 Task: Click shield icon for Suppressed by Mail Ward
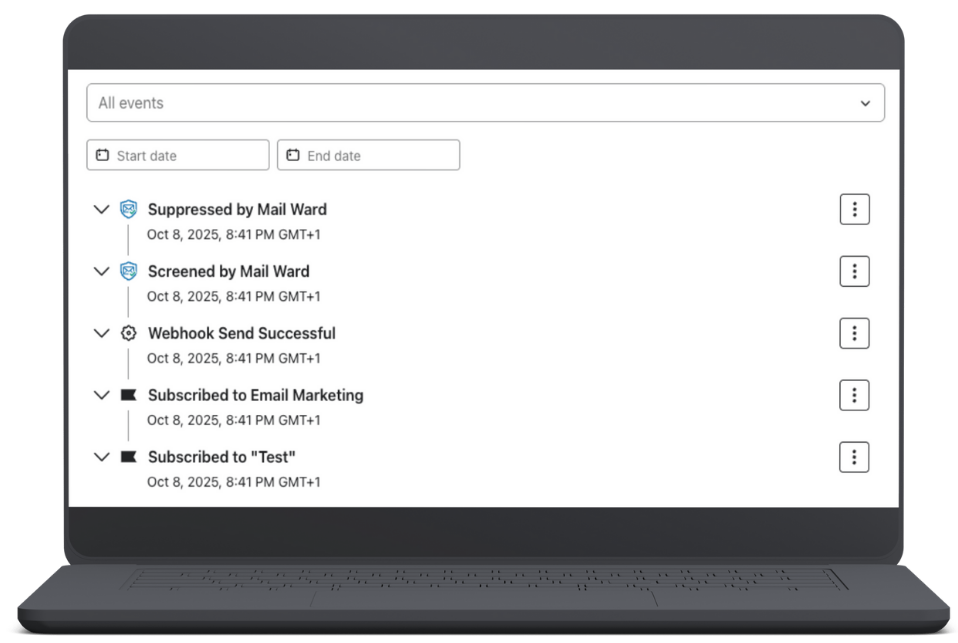point(128,209)
